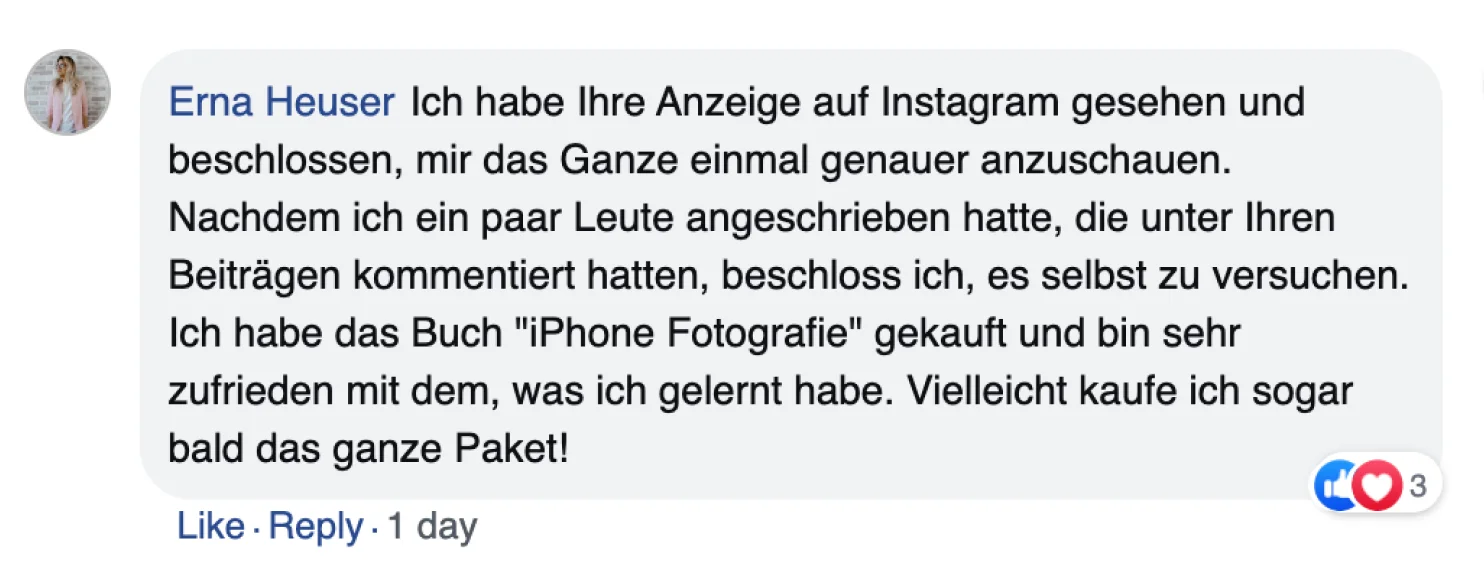Open the 1 day timestamp link
Viewport: 1484px width, 563px height.
pos(432,527)
